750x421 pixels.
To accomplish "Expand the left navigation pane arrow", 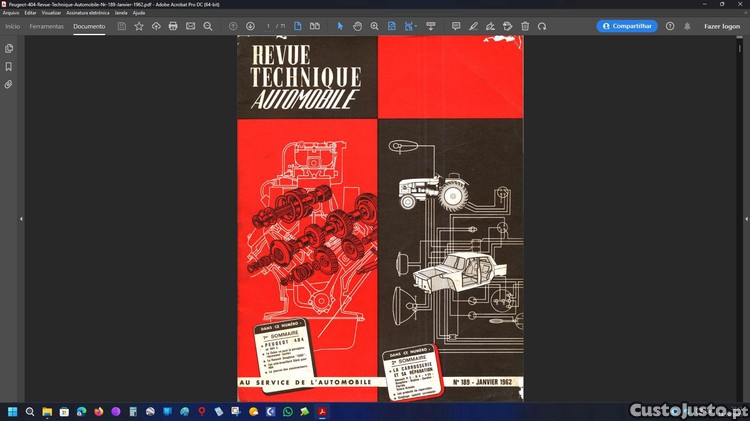I will tap(21, 219).
